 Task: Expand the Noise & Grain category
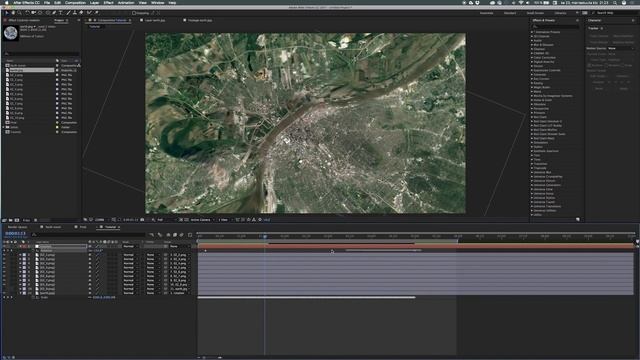point(532,100)
